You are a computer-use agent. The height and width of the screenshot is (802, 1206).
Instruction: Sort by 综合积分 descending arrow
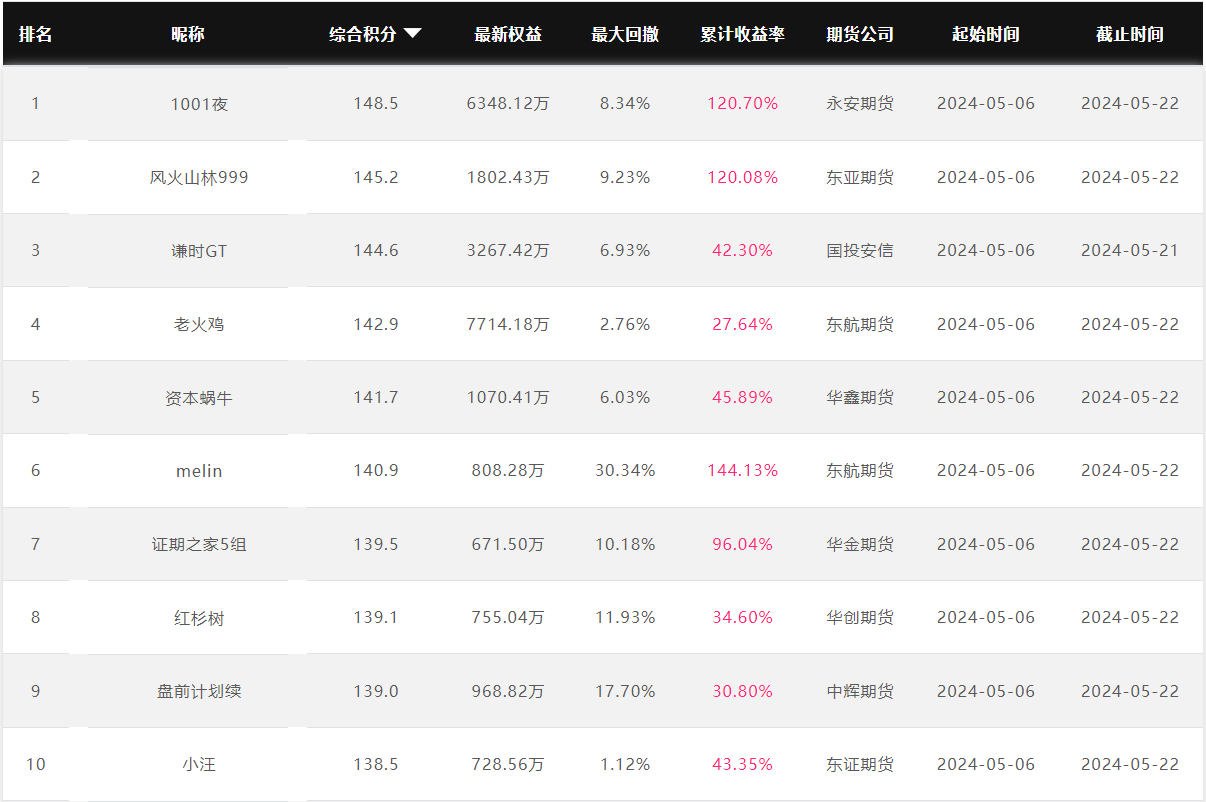click(412, 34)
